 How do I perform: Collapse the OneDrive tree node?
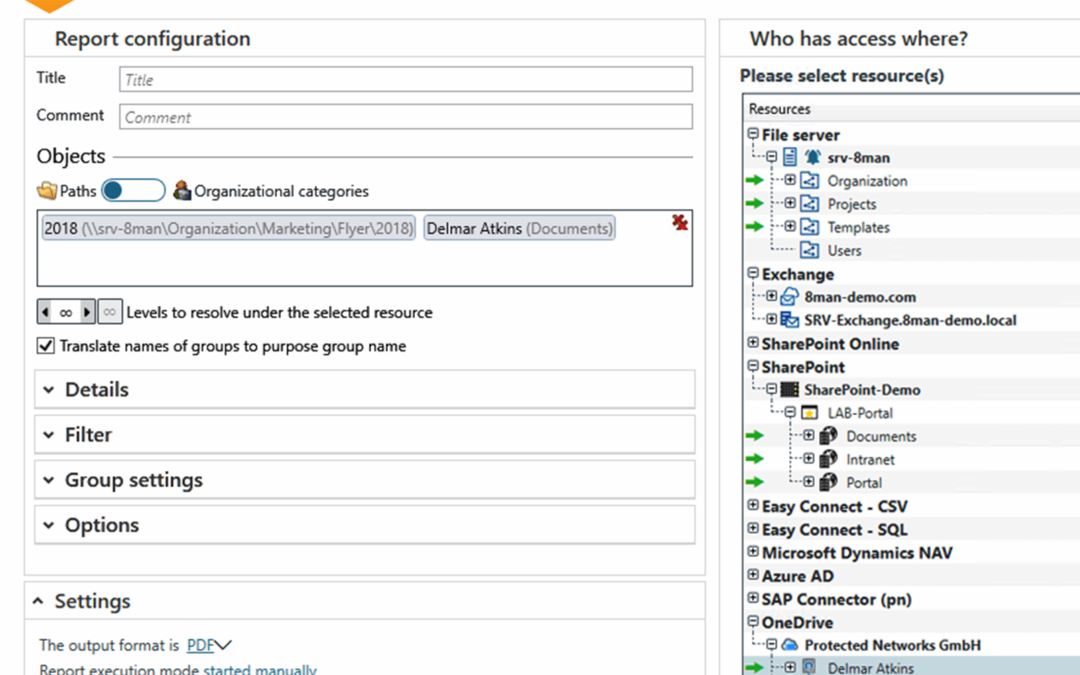pos(753,621)
